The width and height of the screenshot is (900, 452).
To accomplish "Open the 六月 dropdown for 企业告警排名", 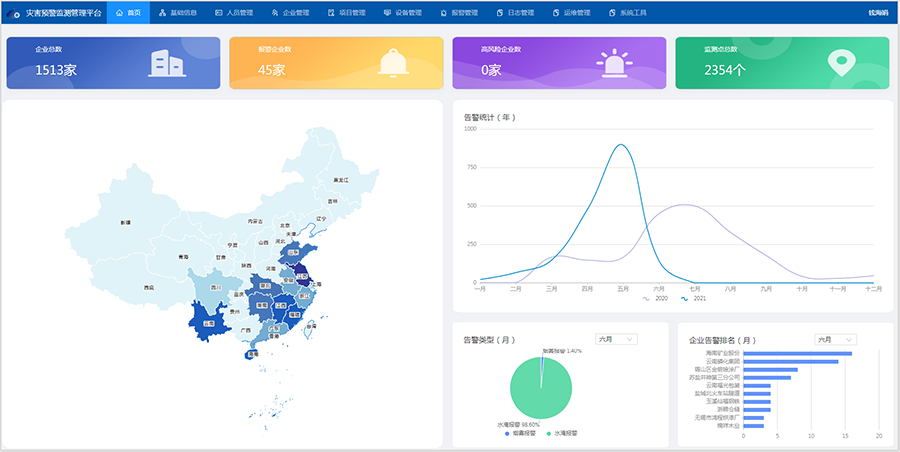I will tap(835, 339).
